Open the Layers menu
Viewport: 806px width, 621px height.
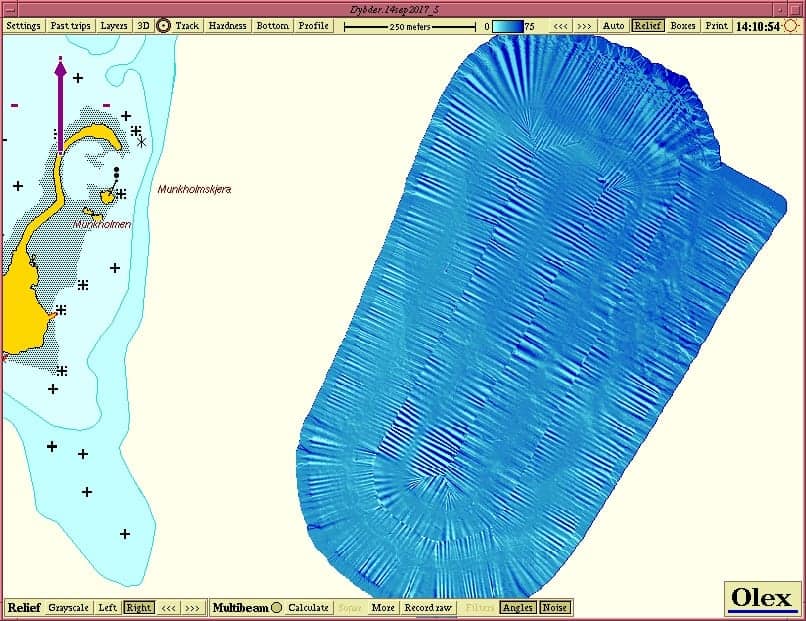point(114,26)
